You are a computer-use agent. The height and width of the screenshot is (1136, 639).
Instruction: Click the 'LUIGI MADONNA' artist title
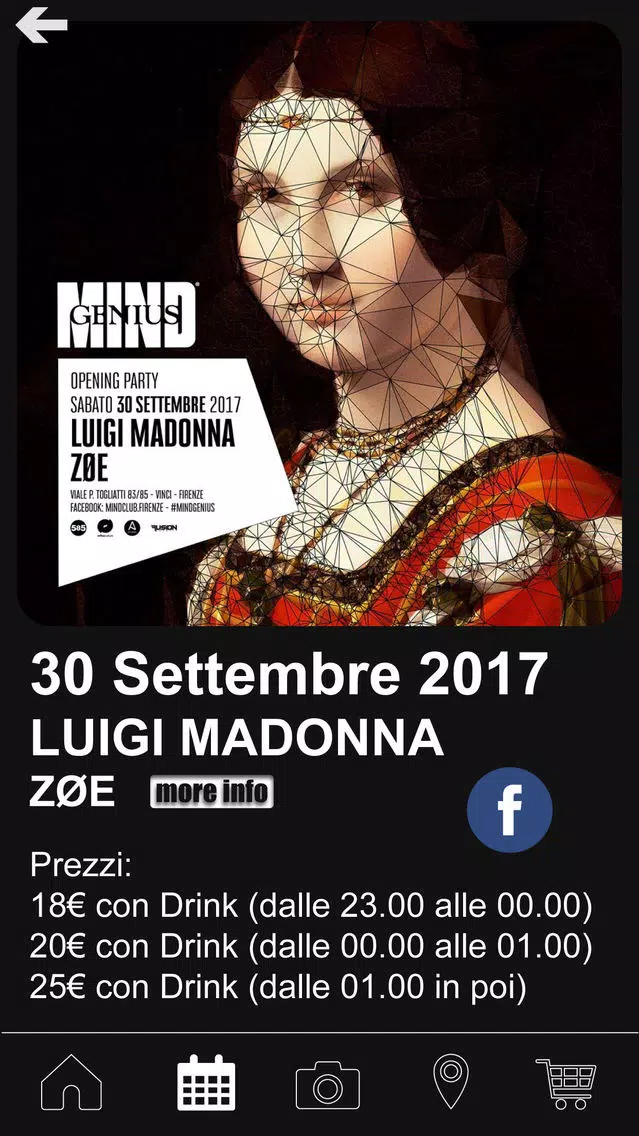(237, 739)
